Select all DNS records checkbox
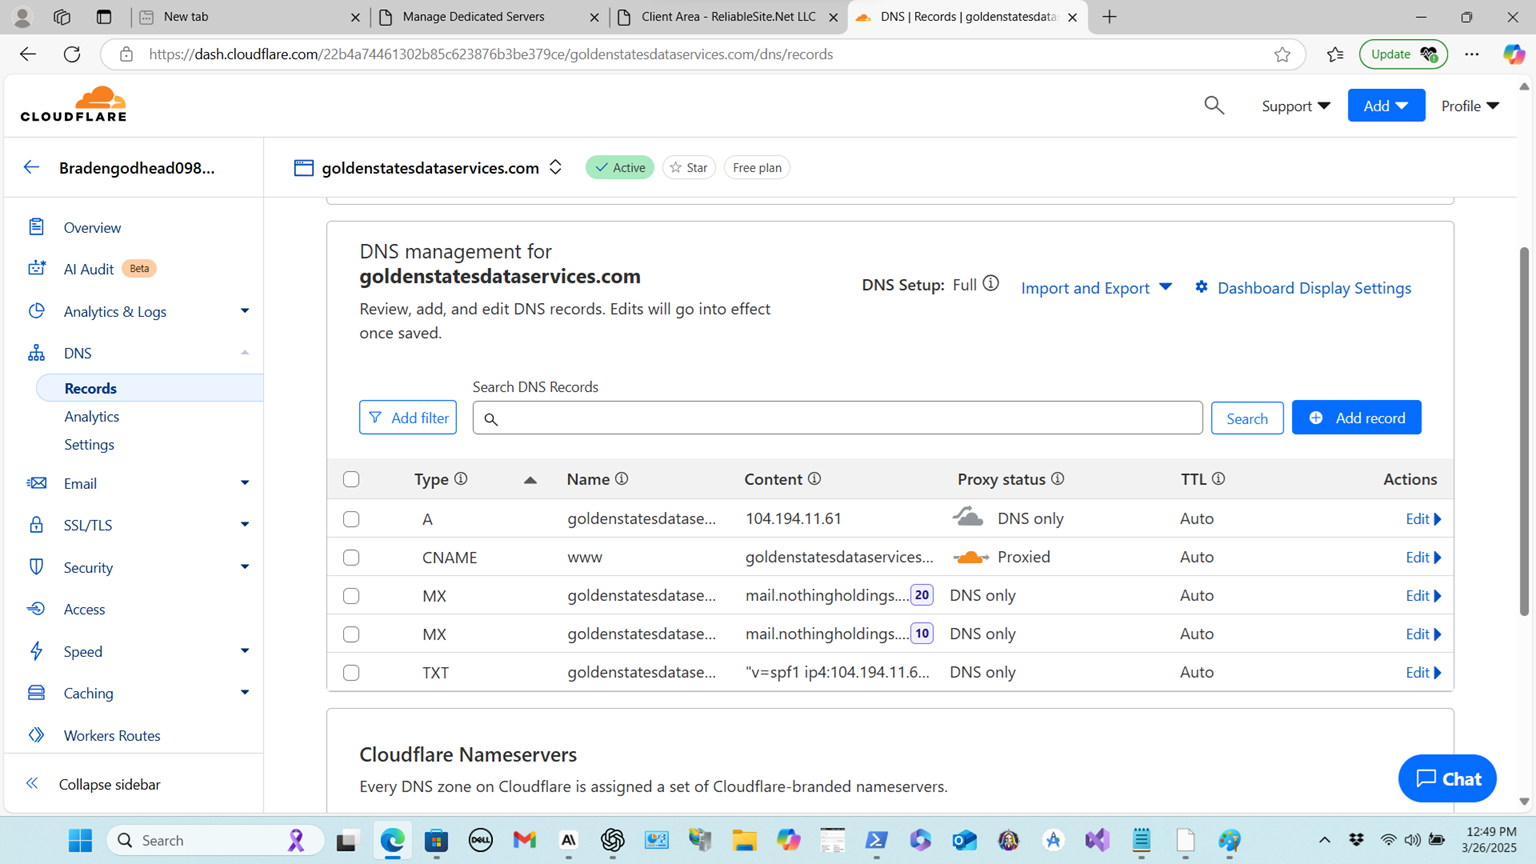This screenshot has width=1536, height=864. (351, 479)
